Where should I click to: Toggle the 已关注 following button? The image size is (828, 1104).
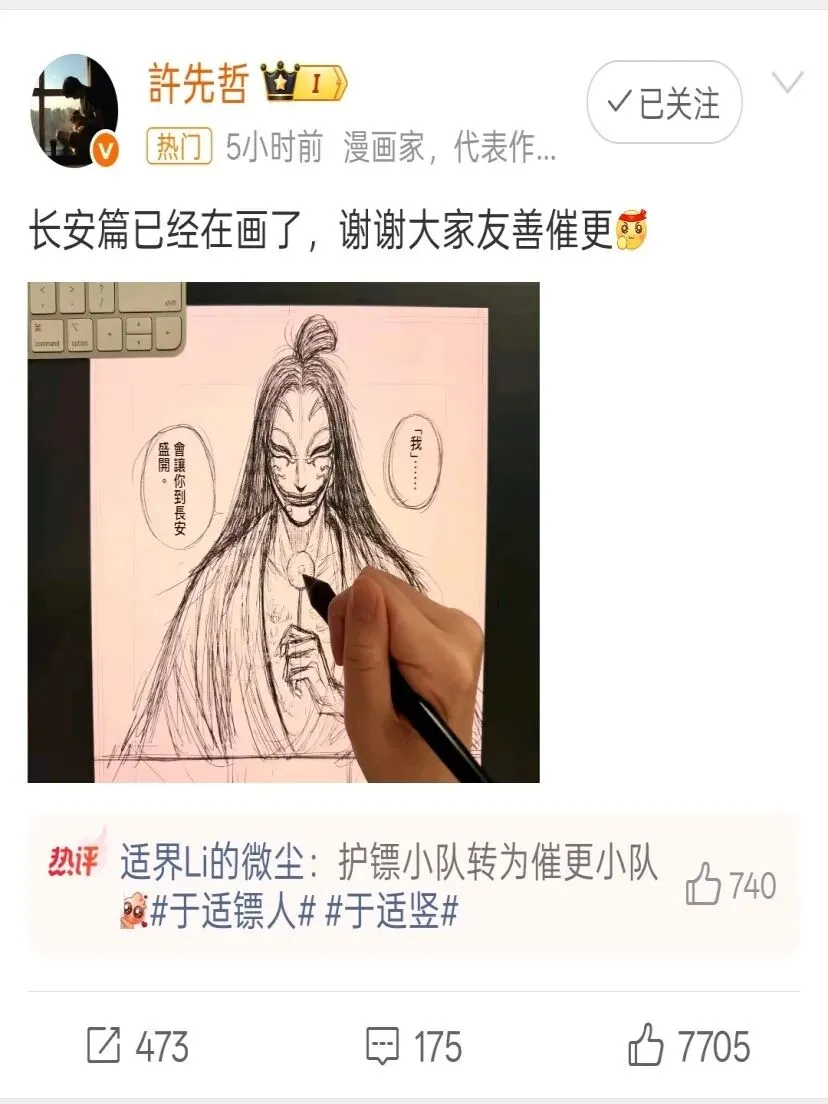click(x=664, y=103)
